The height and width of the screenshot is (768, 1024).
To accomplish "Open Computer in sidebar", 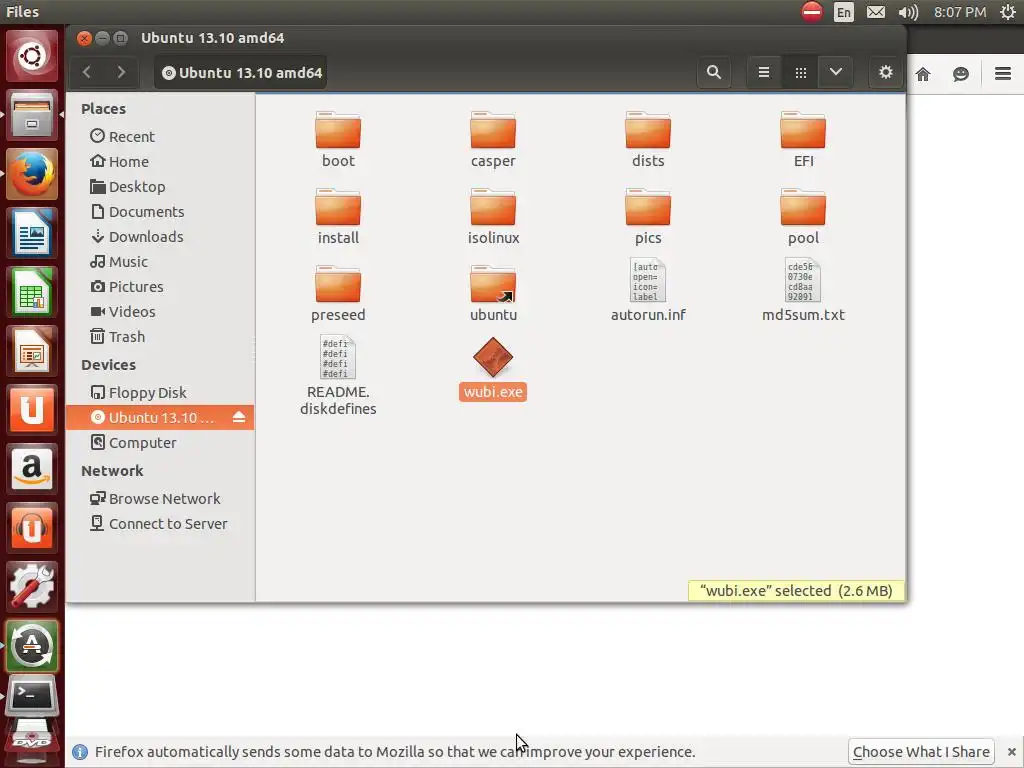I will [160, 443].
